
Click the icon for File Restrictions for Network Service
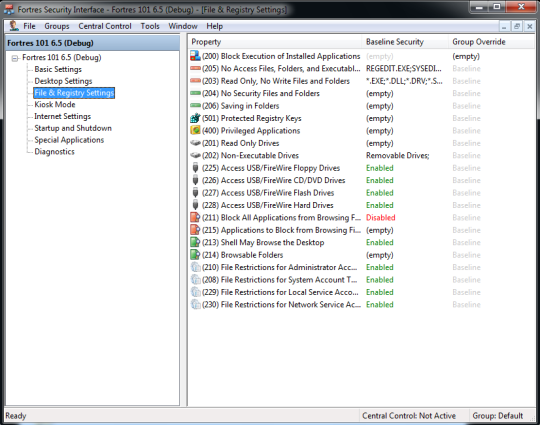pos(195,304)
